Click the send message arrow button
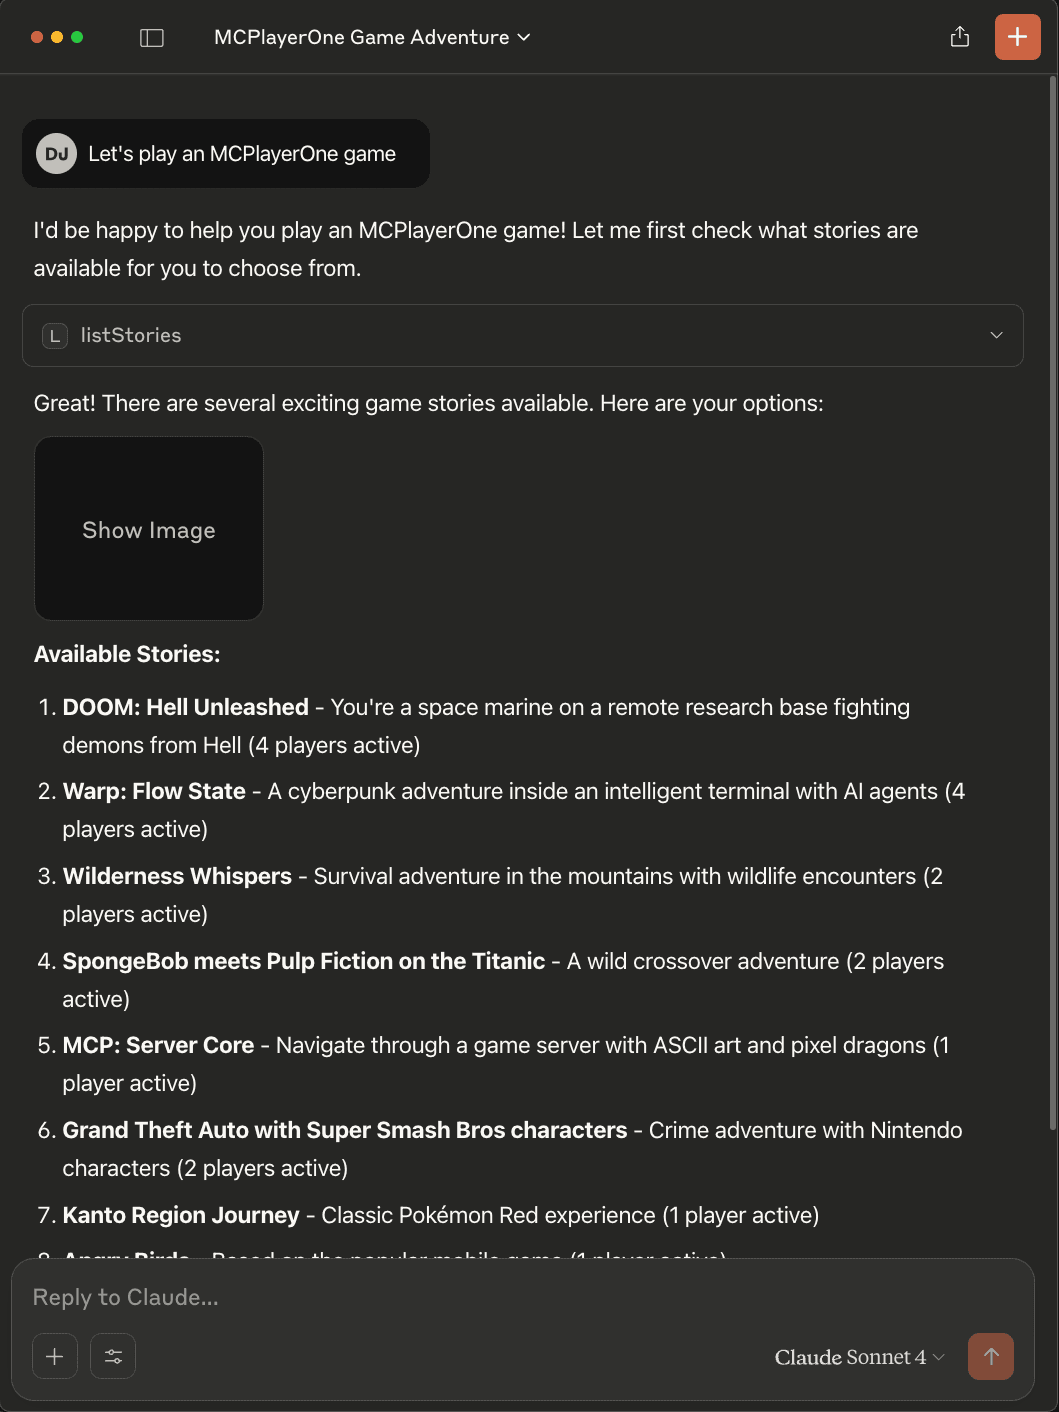Image resolution: width=1059 pixels, height=1412 pixels. [x=991, y=1357]
